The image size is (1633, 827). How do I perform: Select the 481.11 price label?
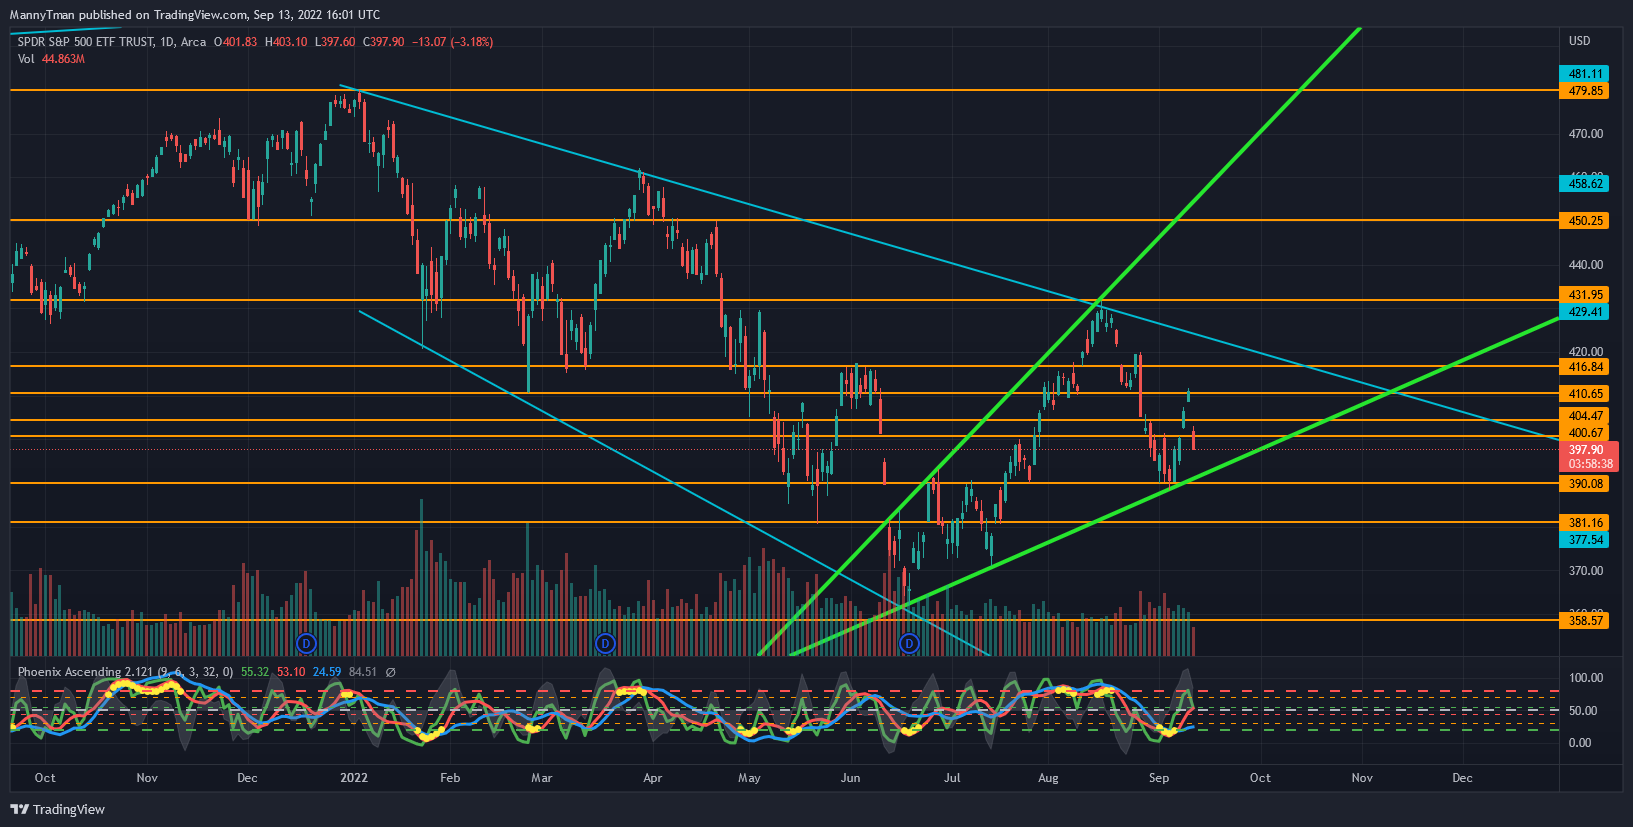[x=1585, y=74]
